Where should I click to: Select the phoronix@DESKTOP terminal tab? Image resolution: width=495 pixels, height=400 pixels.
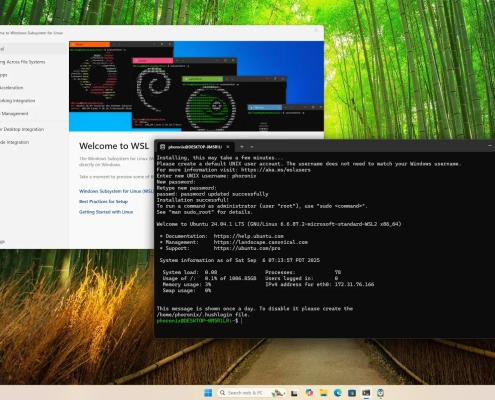pos(194,147)
